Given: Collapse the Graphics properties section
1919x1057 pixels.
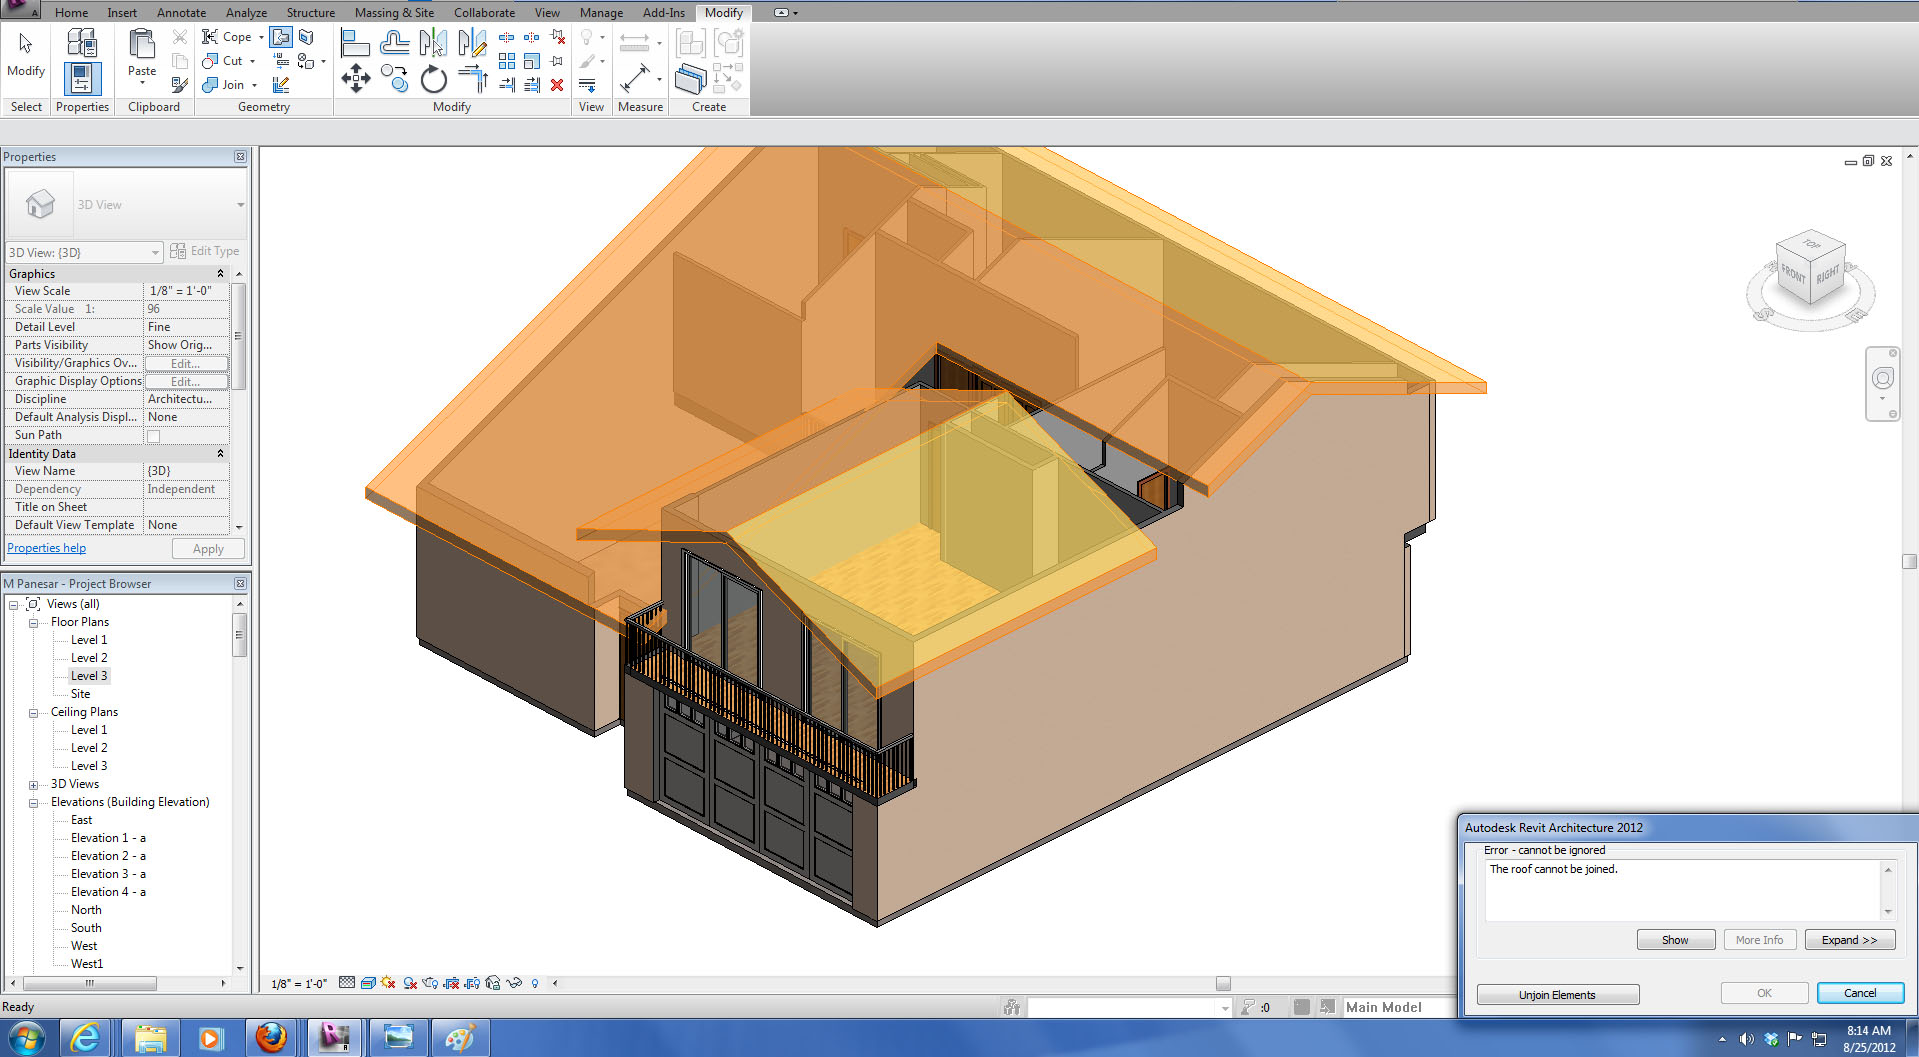Looking at the screenshot, I should click(x=220, y=274).
